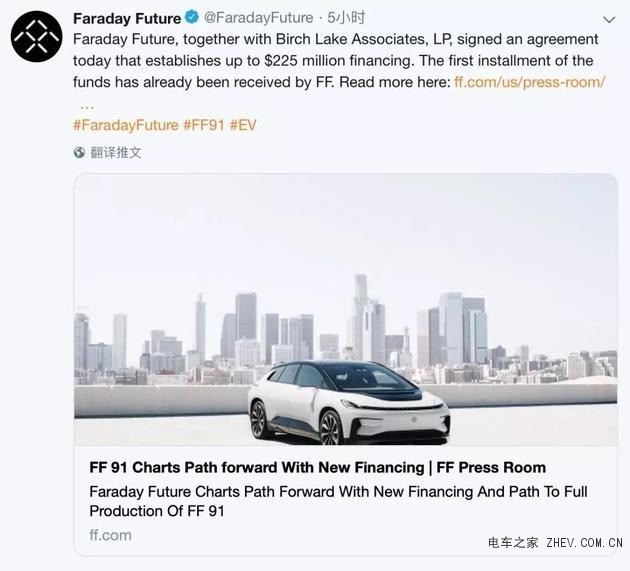Follow the ff.com/us/press-room/ link

[529, 82]
